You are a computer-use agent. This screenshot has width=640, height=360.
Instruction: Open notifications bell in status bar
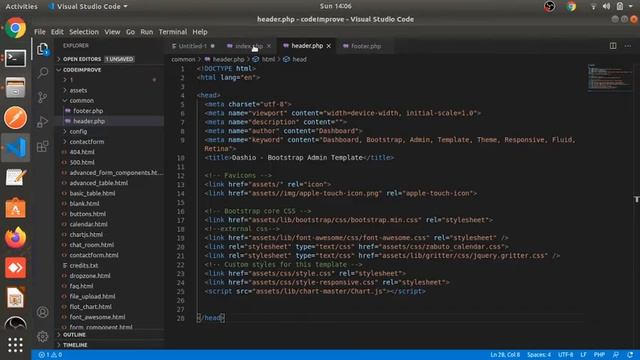(x=630, y=355)
